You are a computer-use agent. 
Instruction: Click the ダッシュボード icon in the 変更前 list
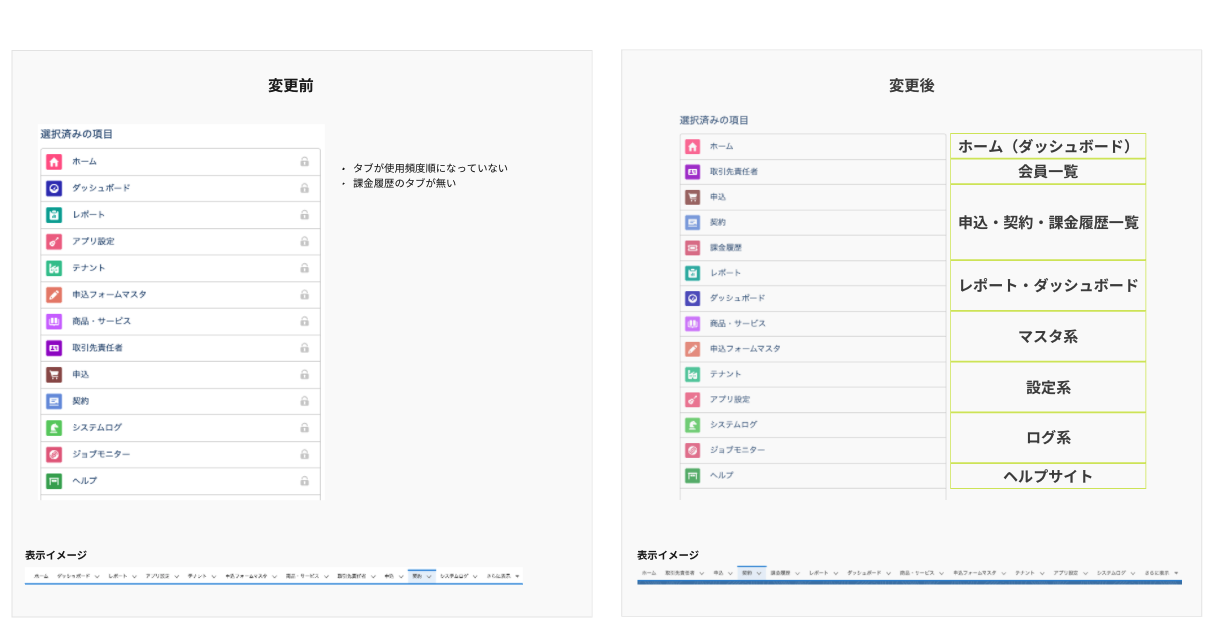coord(54,188)
